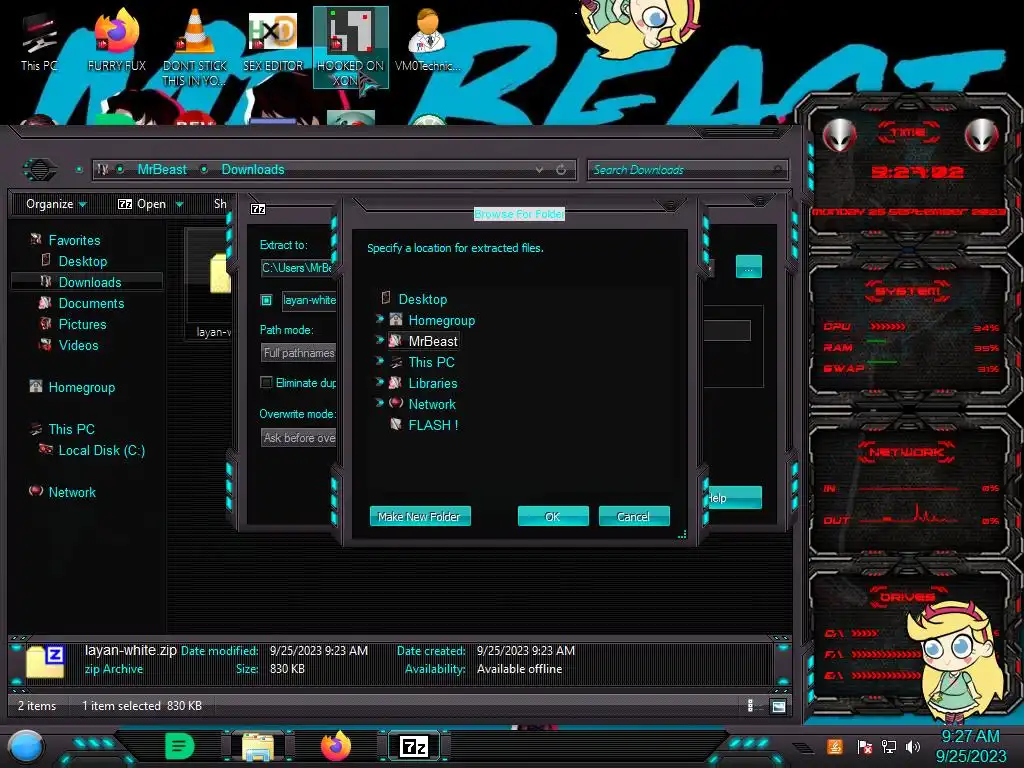Image resolution: width=1024 pixels, height=768 pixels.
Task: Open the Organize menu
Action: click(56, 204)
